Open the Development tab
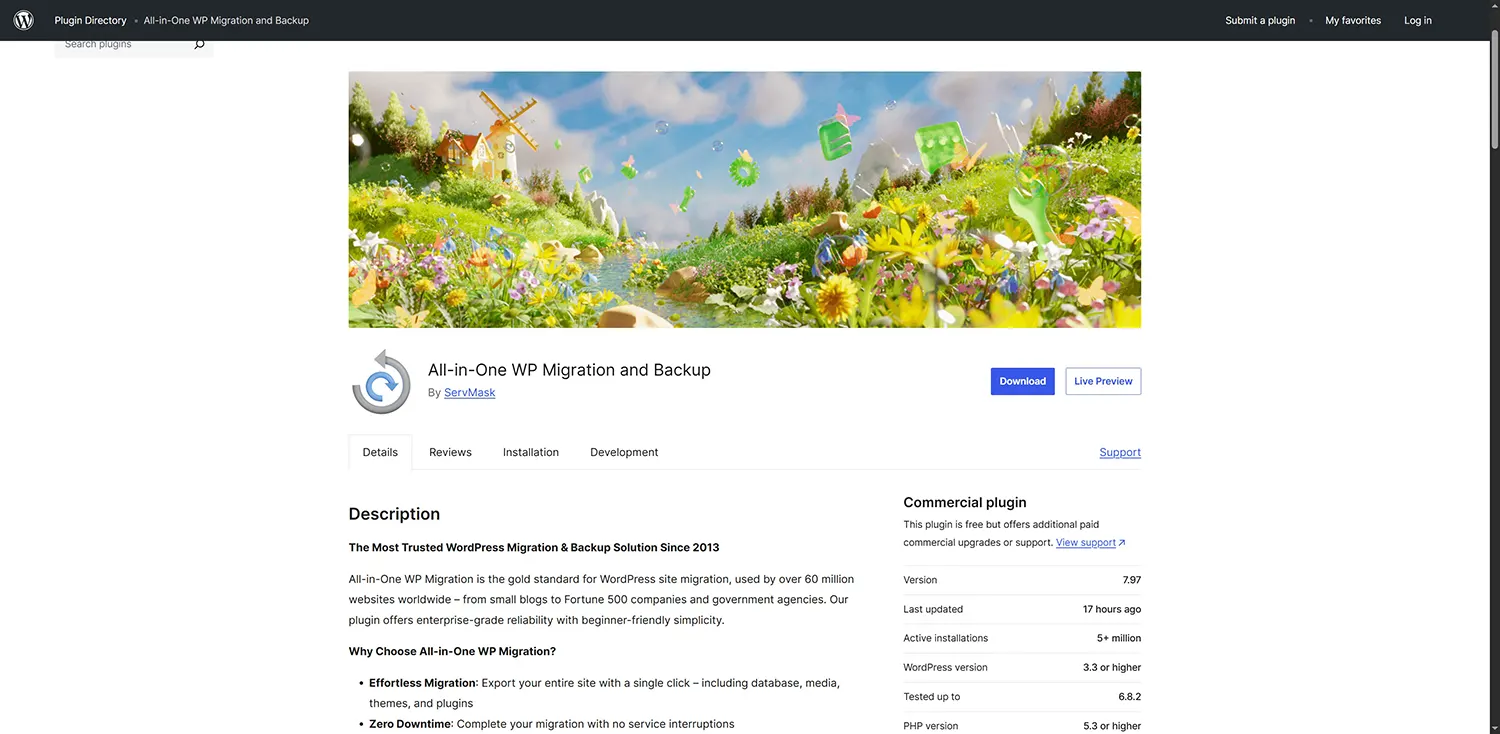 tap(624, 452)
